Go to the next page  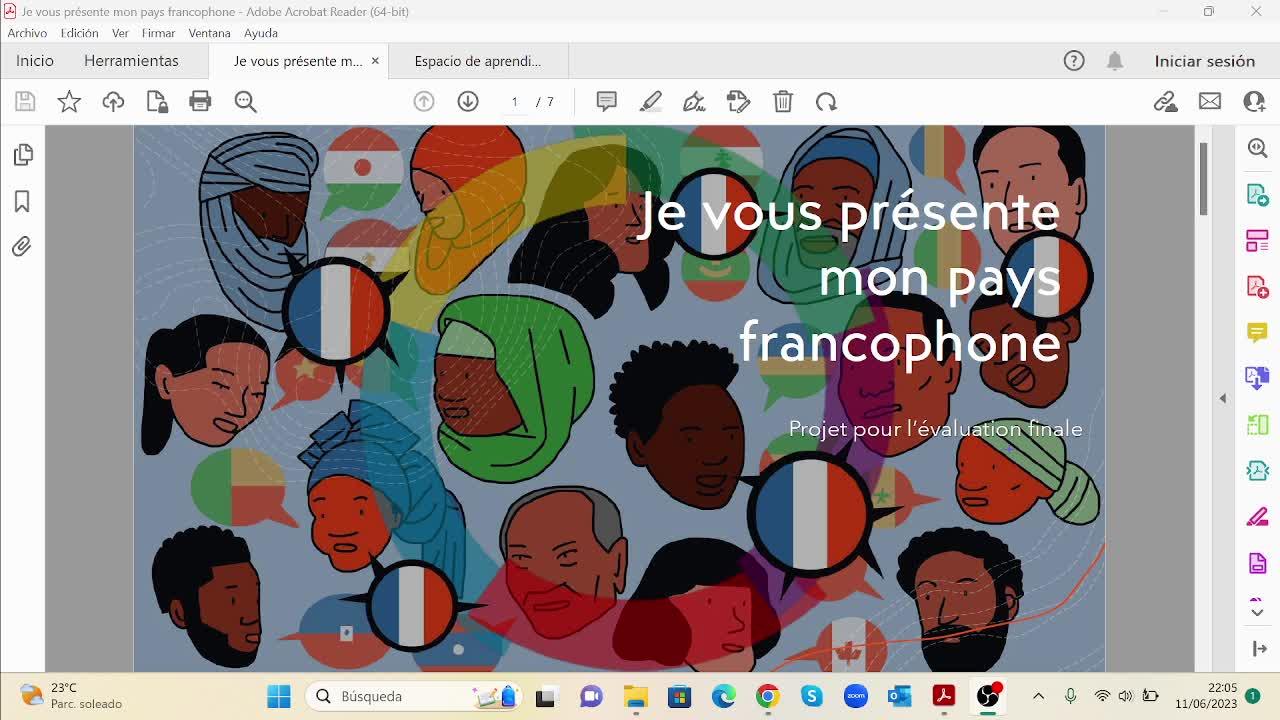[x=468, y=101]
